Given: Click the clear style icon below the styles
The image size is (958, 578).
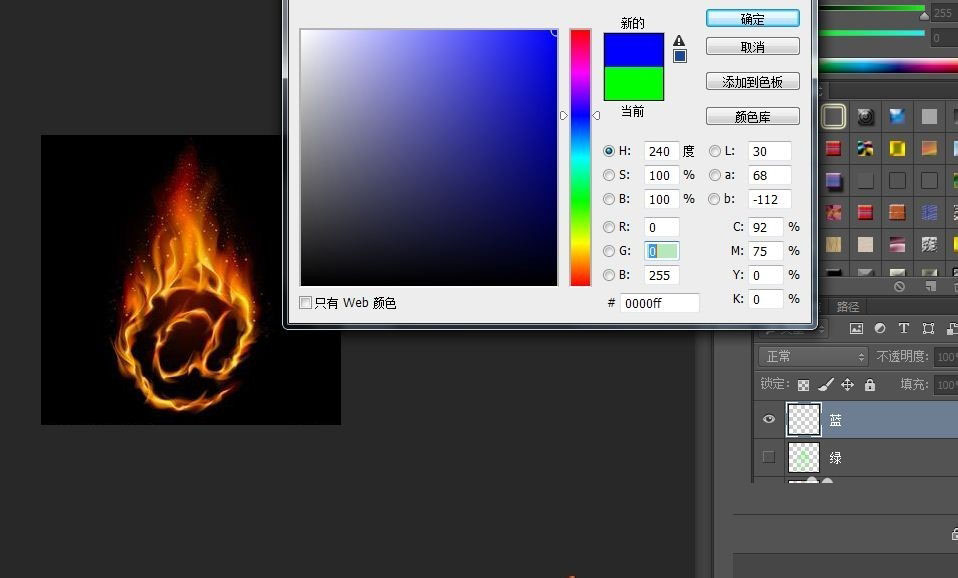Looking at the screenshot, I should (x=899, y=287).
